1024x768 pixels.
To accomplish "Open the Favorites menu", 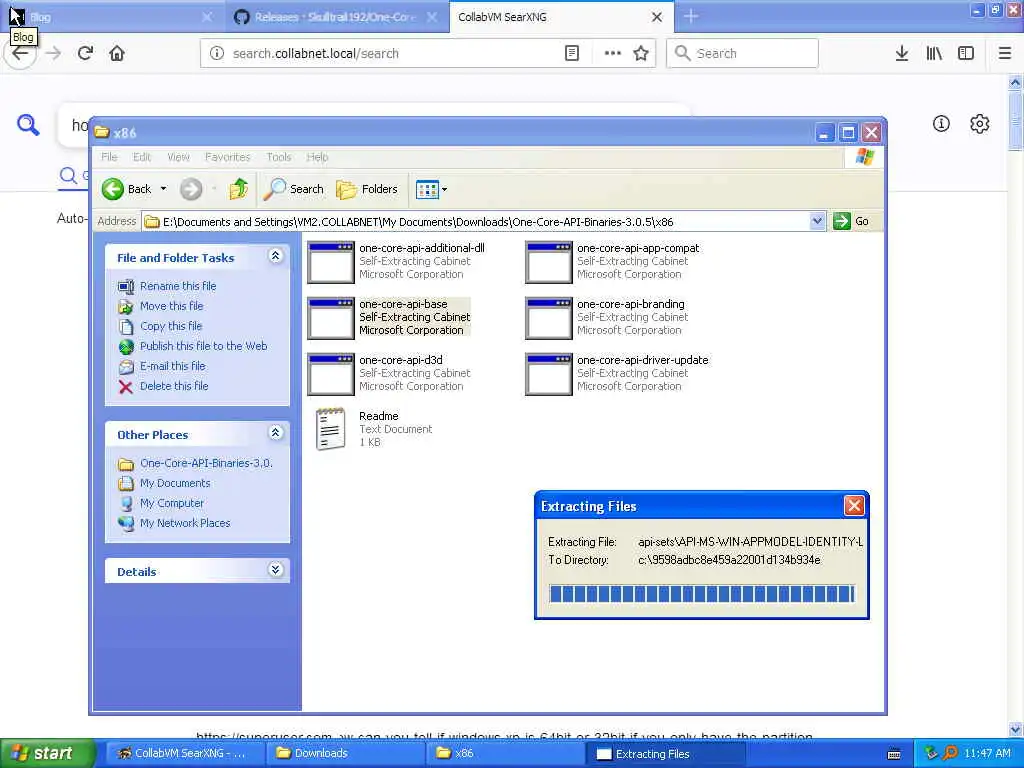I will tap(227, 157).
